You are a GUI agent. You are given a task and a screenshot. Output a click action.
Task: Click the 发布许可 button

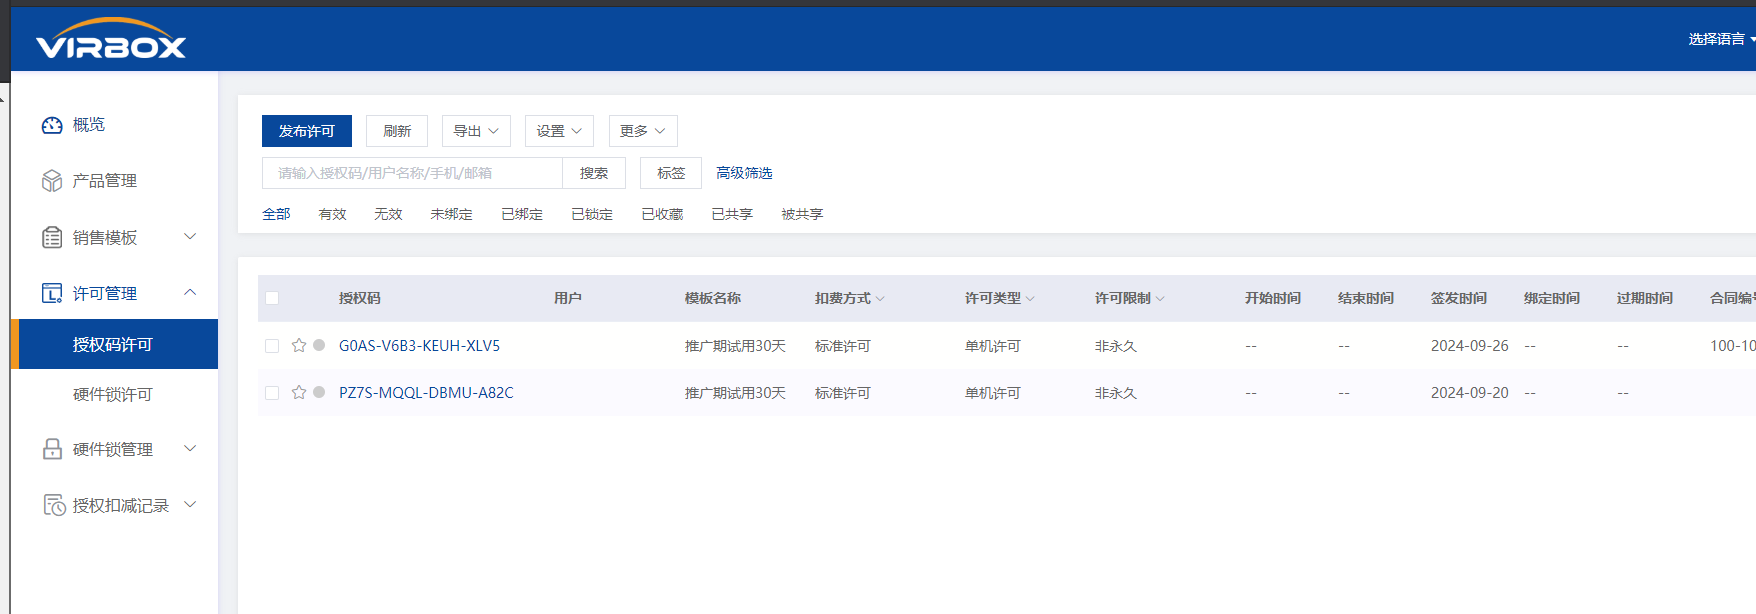coord(307,131)
